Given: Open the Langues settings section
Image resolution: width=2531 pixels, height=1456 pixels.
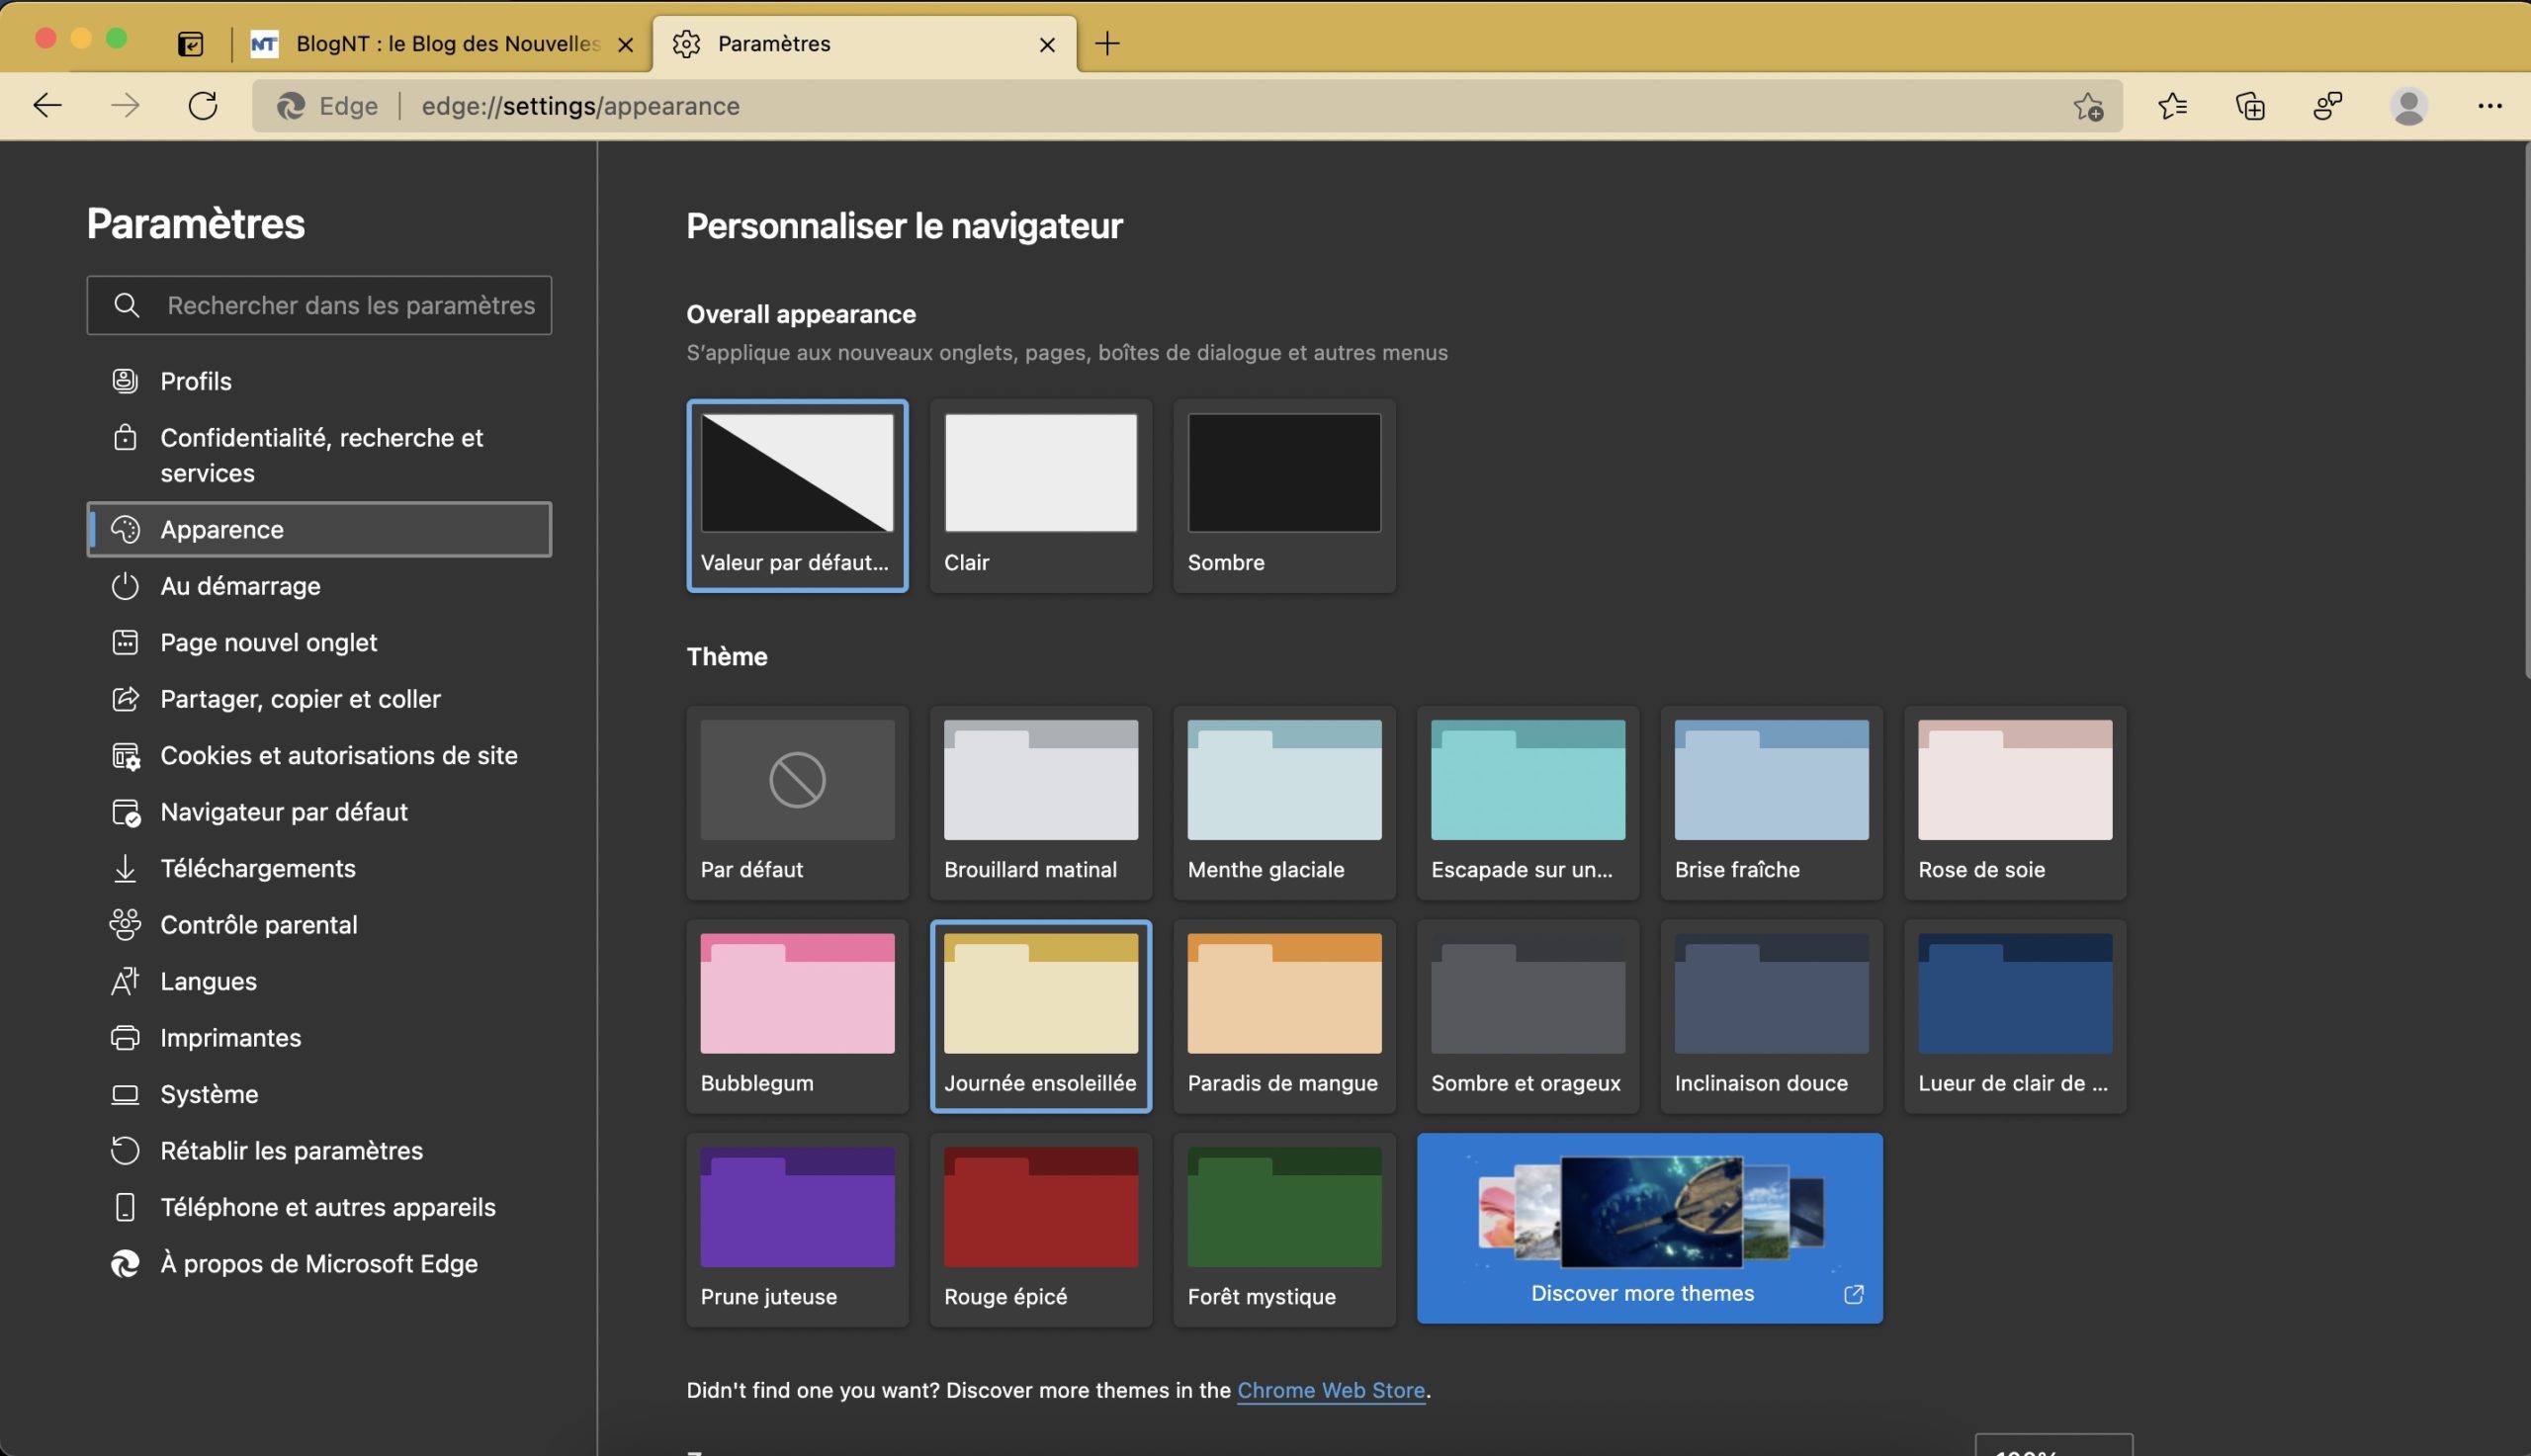Looking at the screenshot, I should click(x=208, y=981).
